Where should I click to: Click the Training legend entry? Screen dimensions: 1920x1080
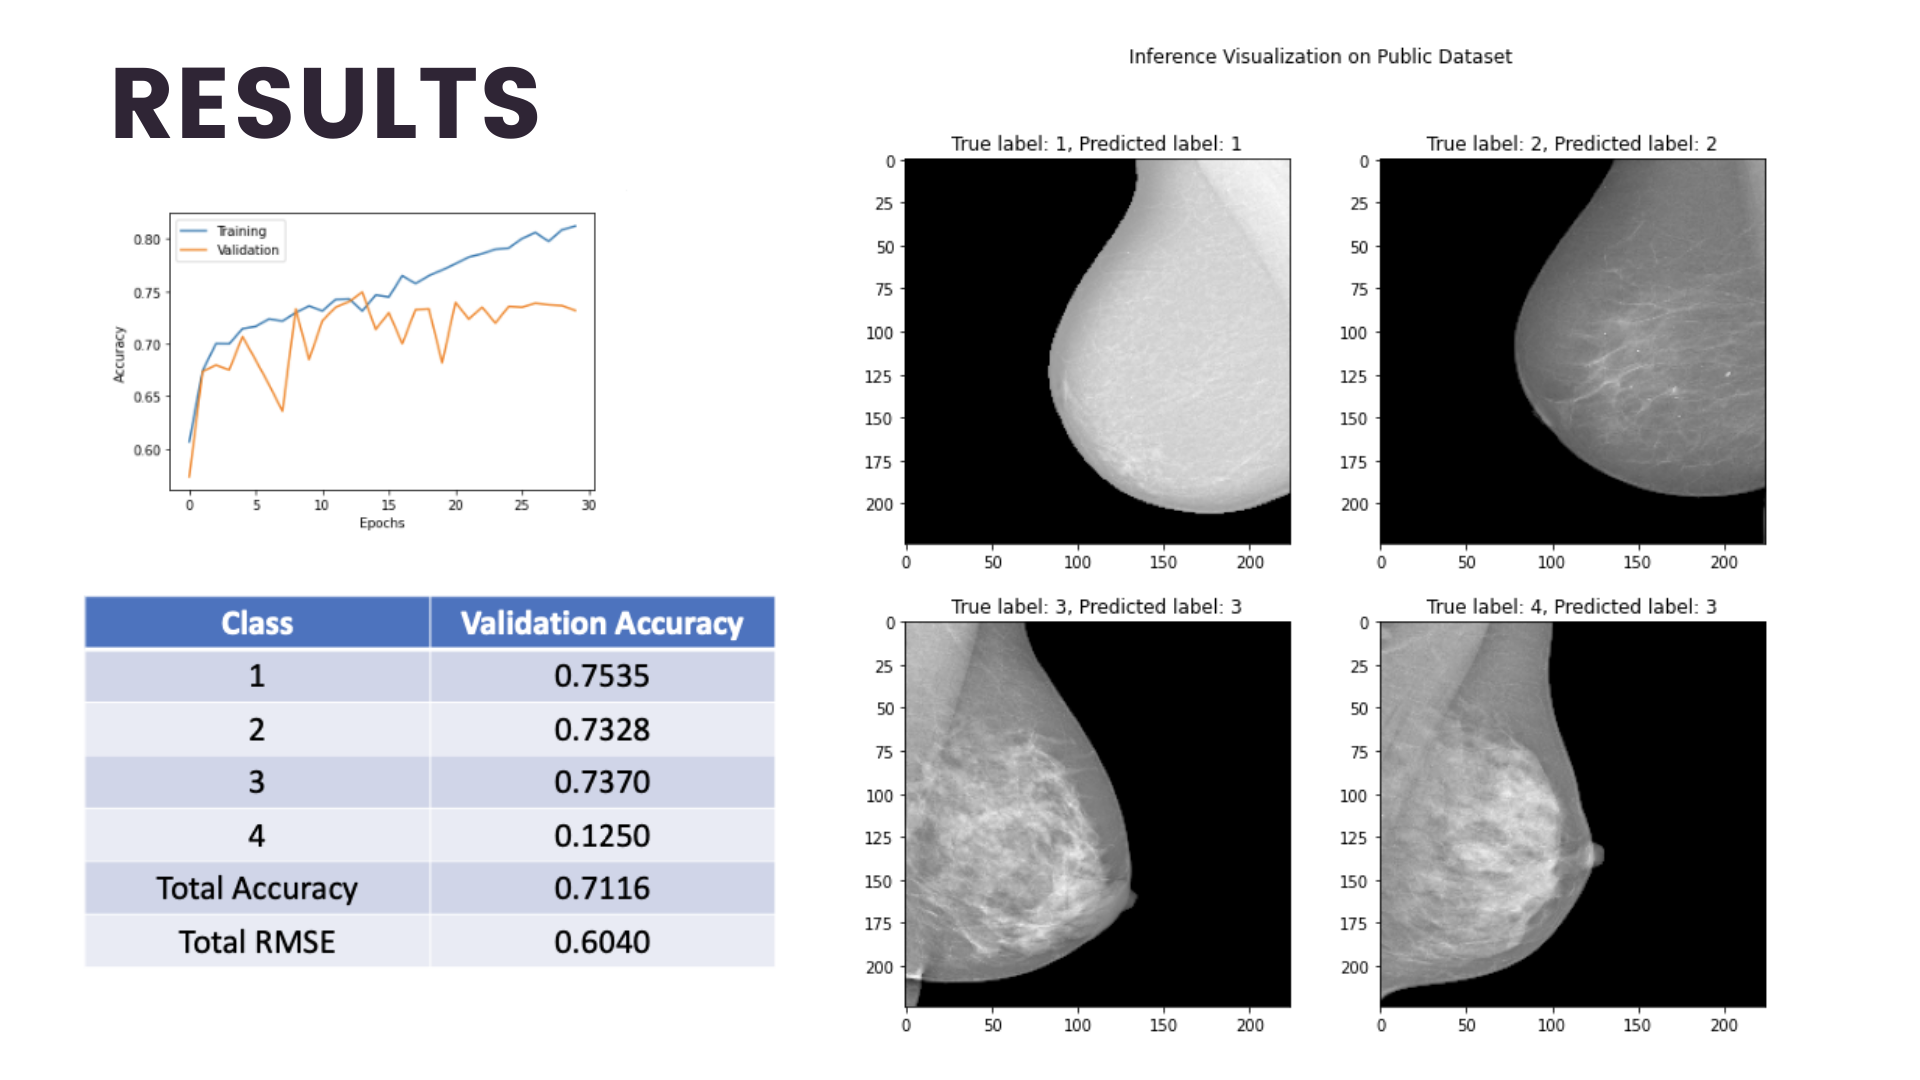point(241,231)
